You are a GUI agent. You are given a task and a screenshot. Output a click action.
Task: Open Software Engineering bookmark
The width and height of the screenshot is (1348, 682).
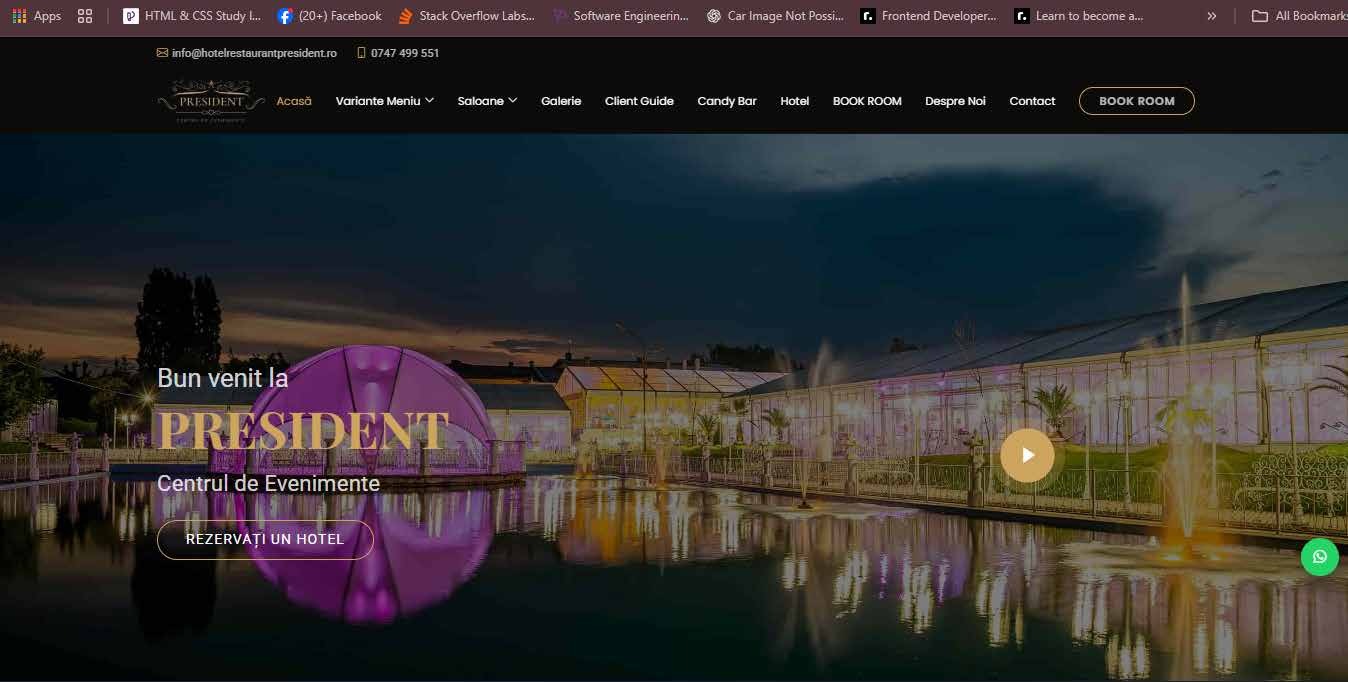[621, 16]
